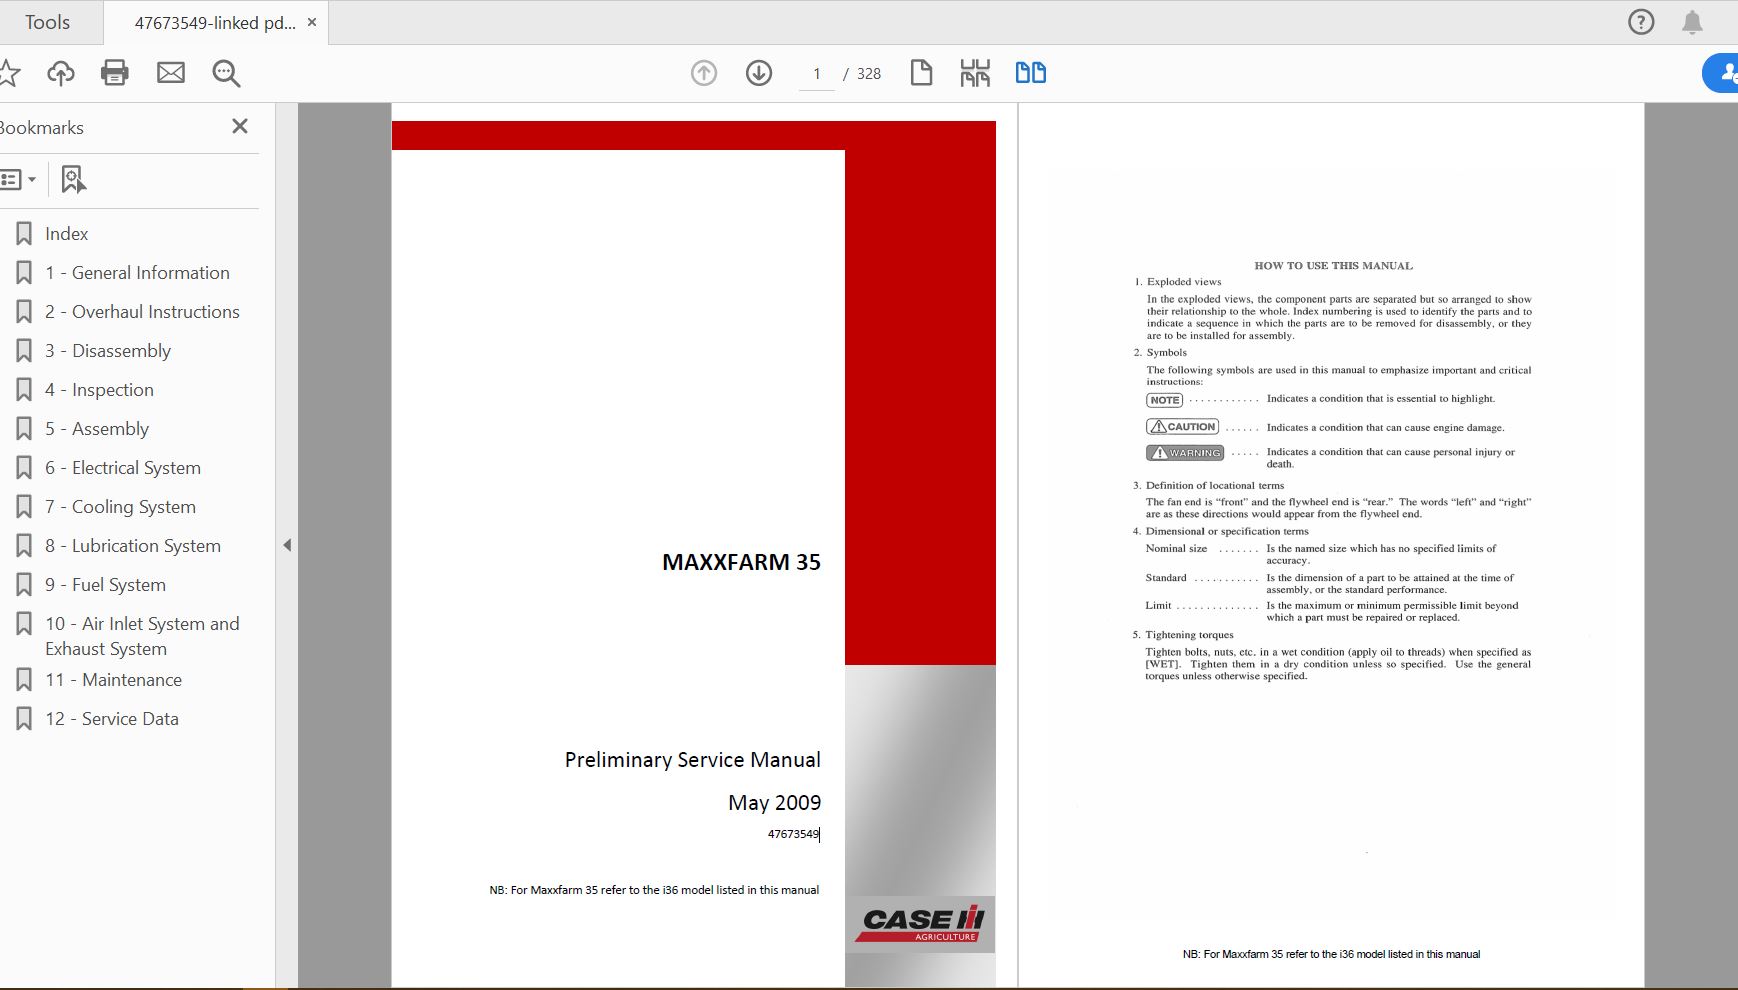
Task: Select the 47673549-linked pdf tab
Action: point(214,21)
